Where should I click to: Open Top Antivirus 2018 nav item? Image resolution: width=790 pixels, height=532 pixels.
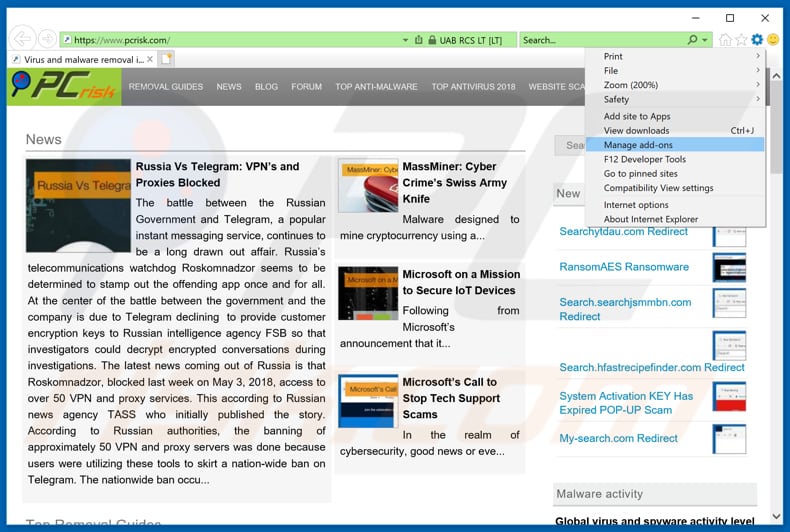click(x=473, y=87)
